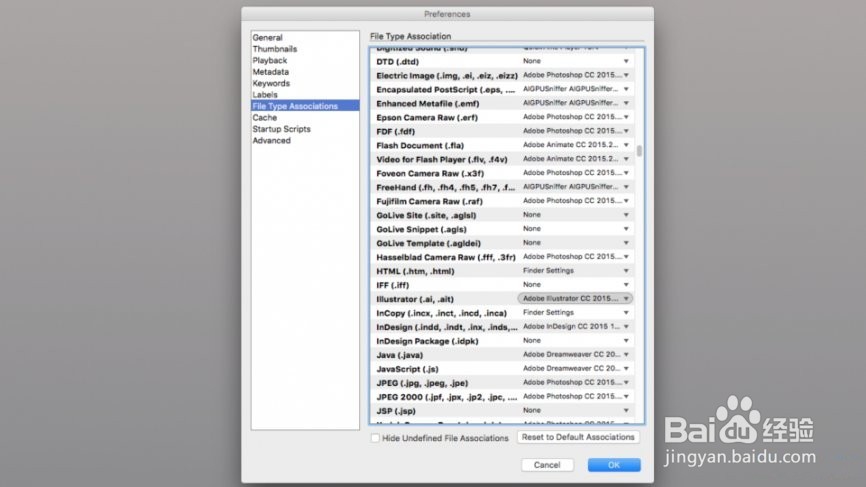Open Advanced preferences section
Screen dimensions: 866x487
[271, 141]
